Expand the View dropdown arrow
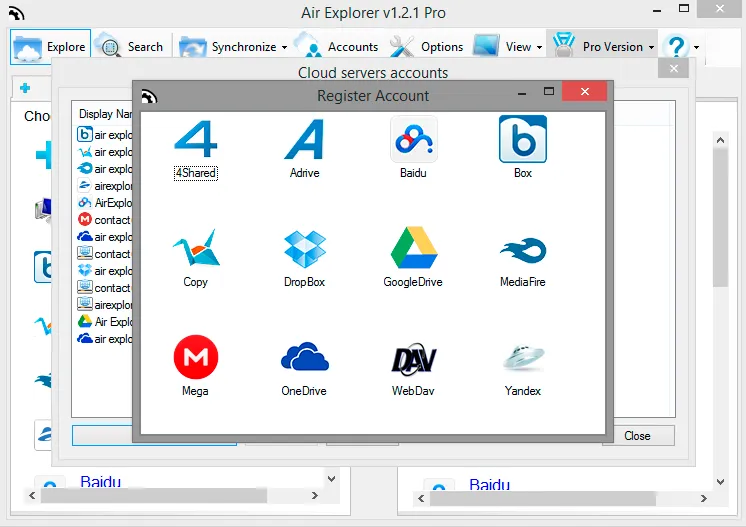 [539, 48]
